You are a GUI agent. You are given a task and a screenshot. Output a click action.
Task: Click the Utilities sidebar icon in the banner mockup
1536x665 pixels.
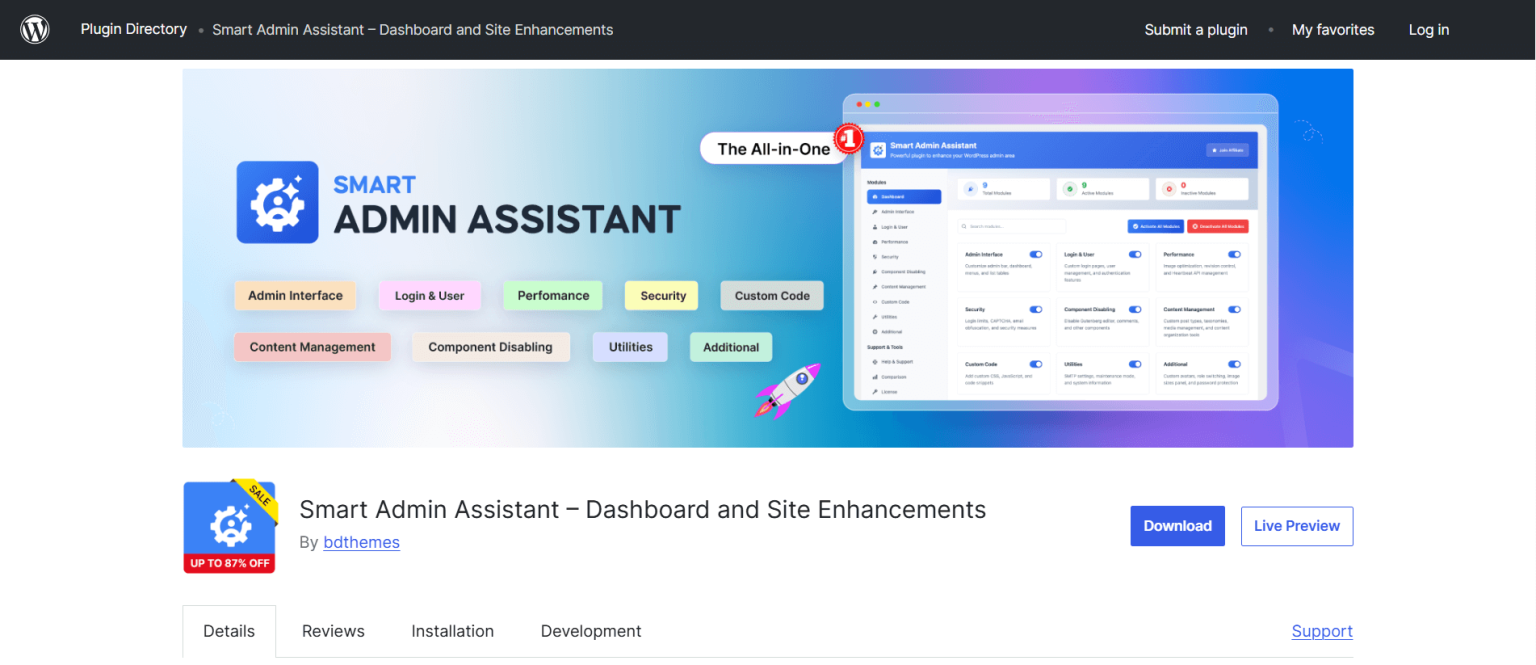(x=875, y=317)
